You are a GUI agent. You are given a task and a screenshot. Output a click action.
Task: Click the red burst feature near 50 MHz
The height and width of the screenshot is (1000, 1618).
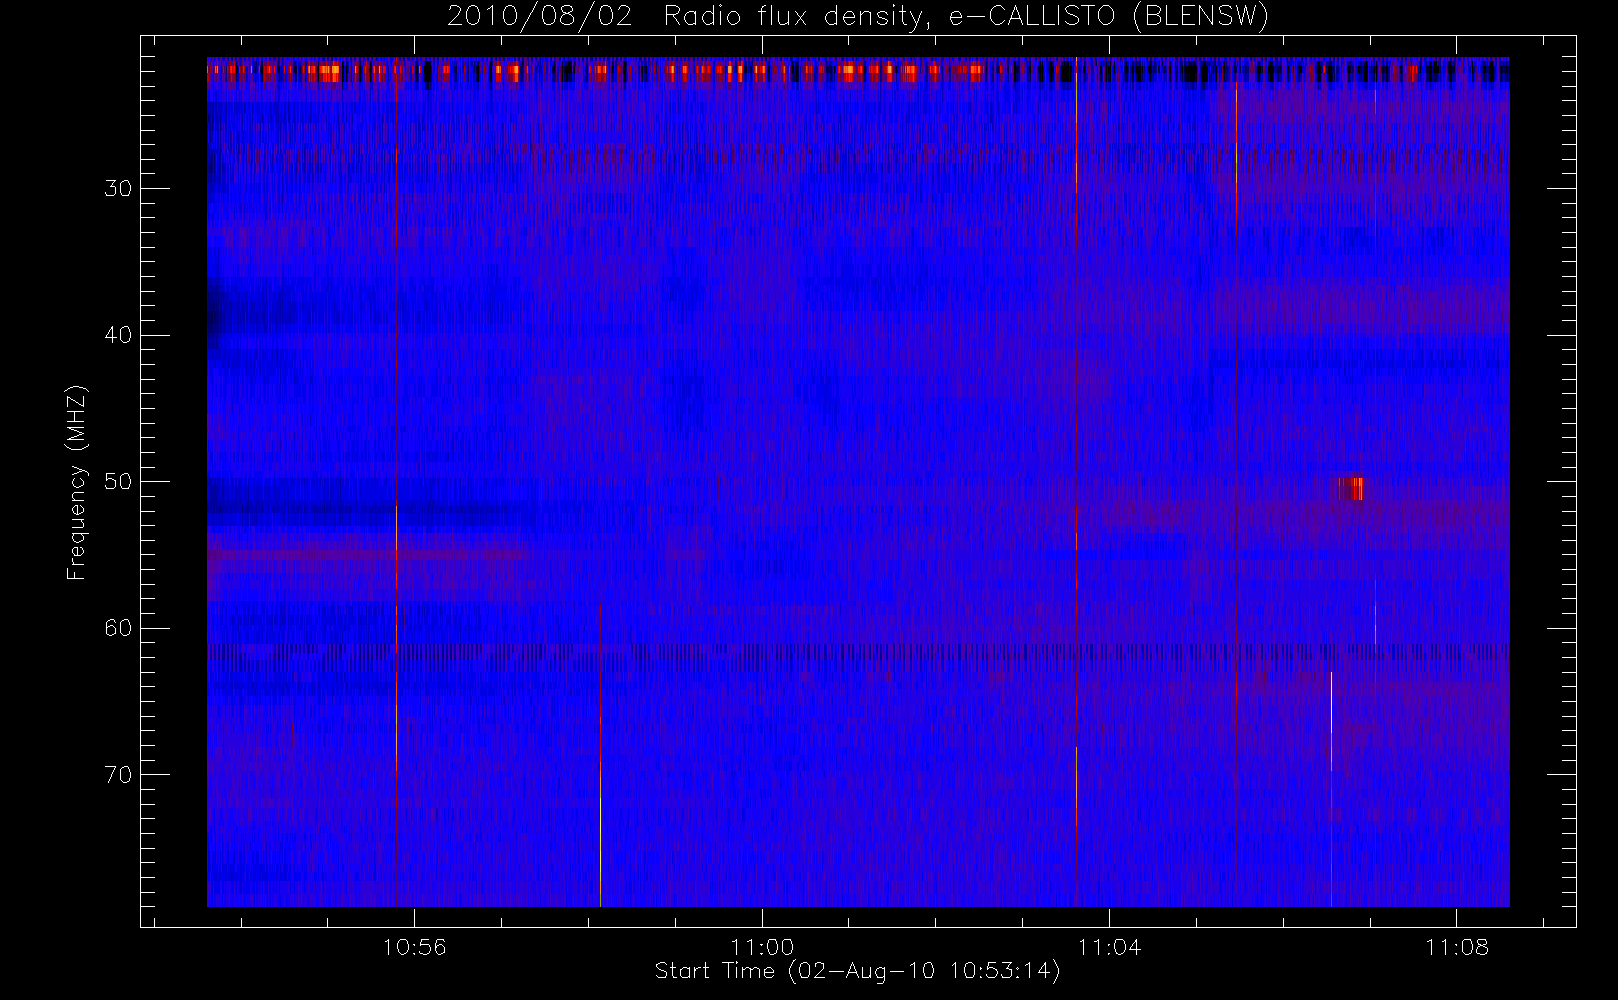coord(1351,488)
